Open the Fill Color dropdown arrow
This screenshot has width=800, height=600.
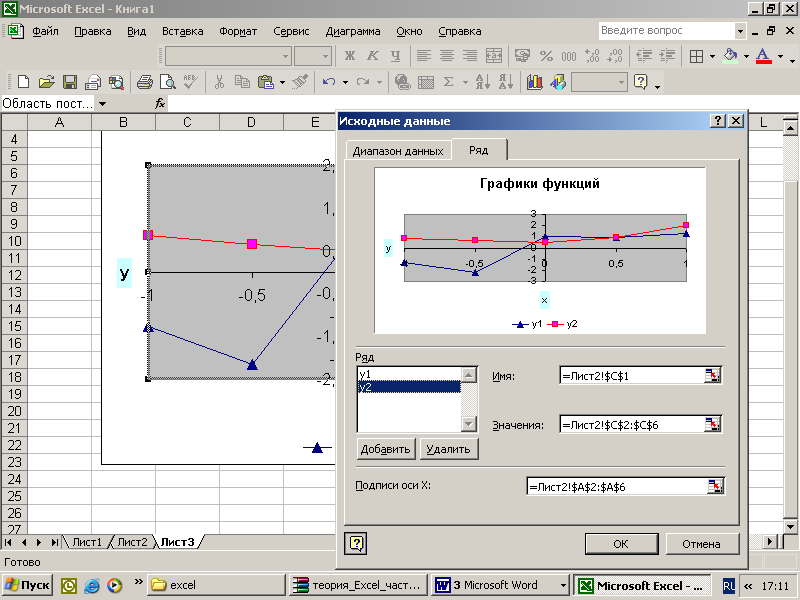[746, 56]
